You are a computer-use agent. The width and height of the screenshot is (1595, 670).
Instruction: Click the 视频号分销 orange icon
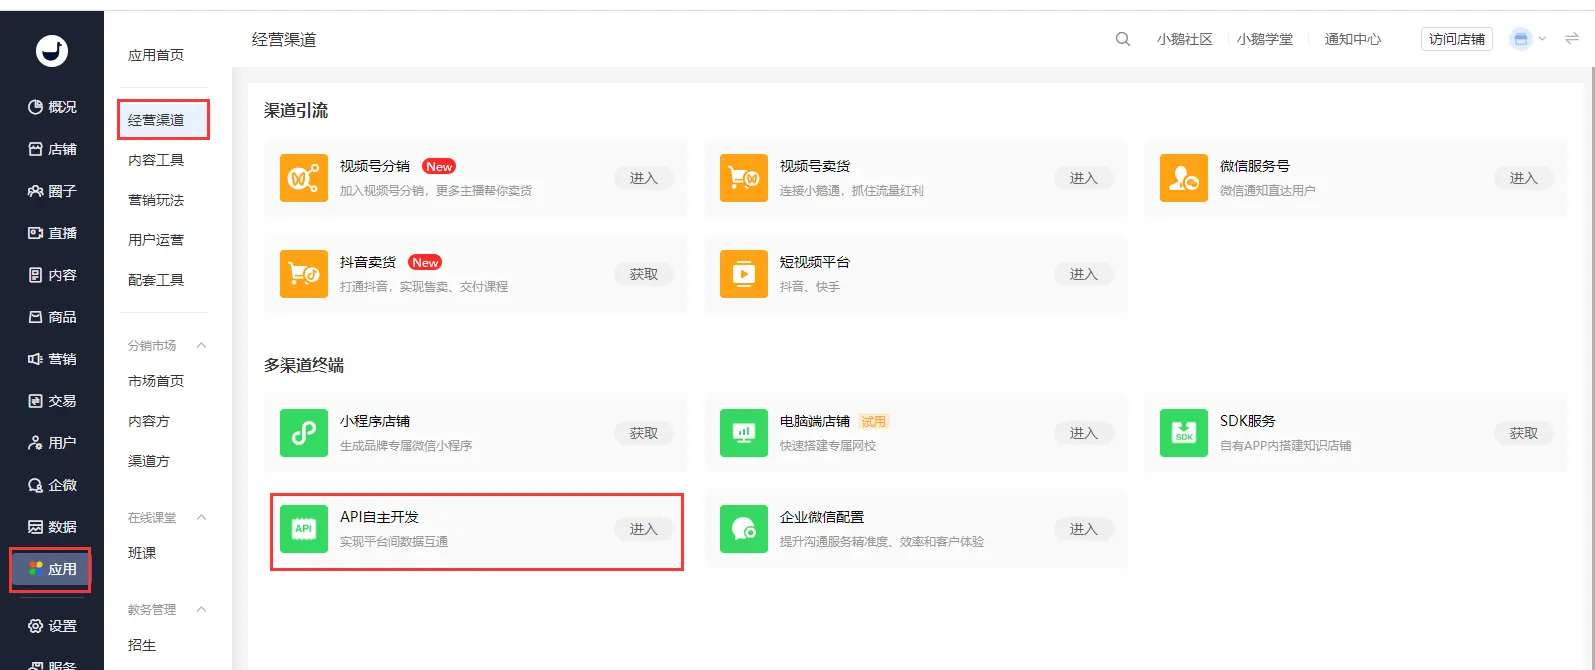click(304, 178)
